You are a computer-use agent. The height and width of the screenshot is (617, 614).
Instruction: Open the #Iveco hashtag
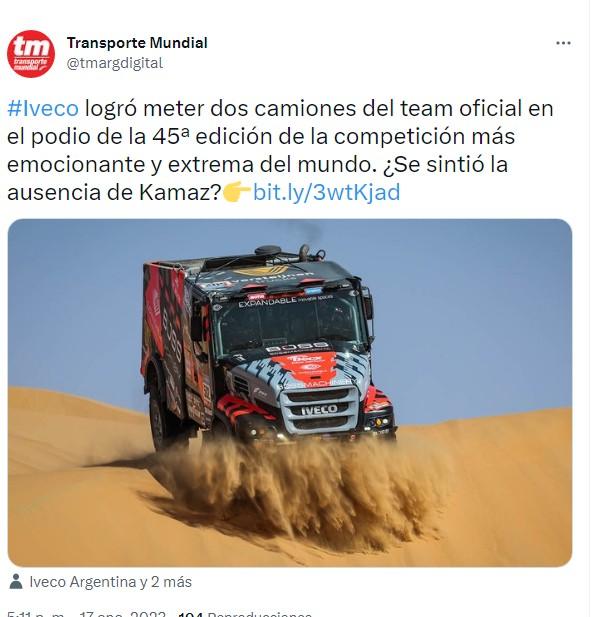click(x=43, y=108)
